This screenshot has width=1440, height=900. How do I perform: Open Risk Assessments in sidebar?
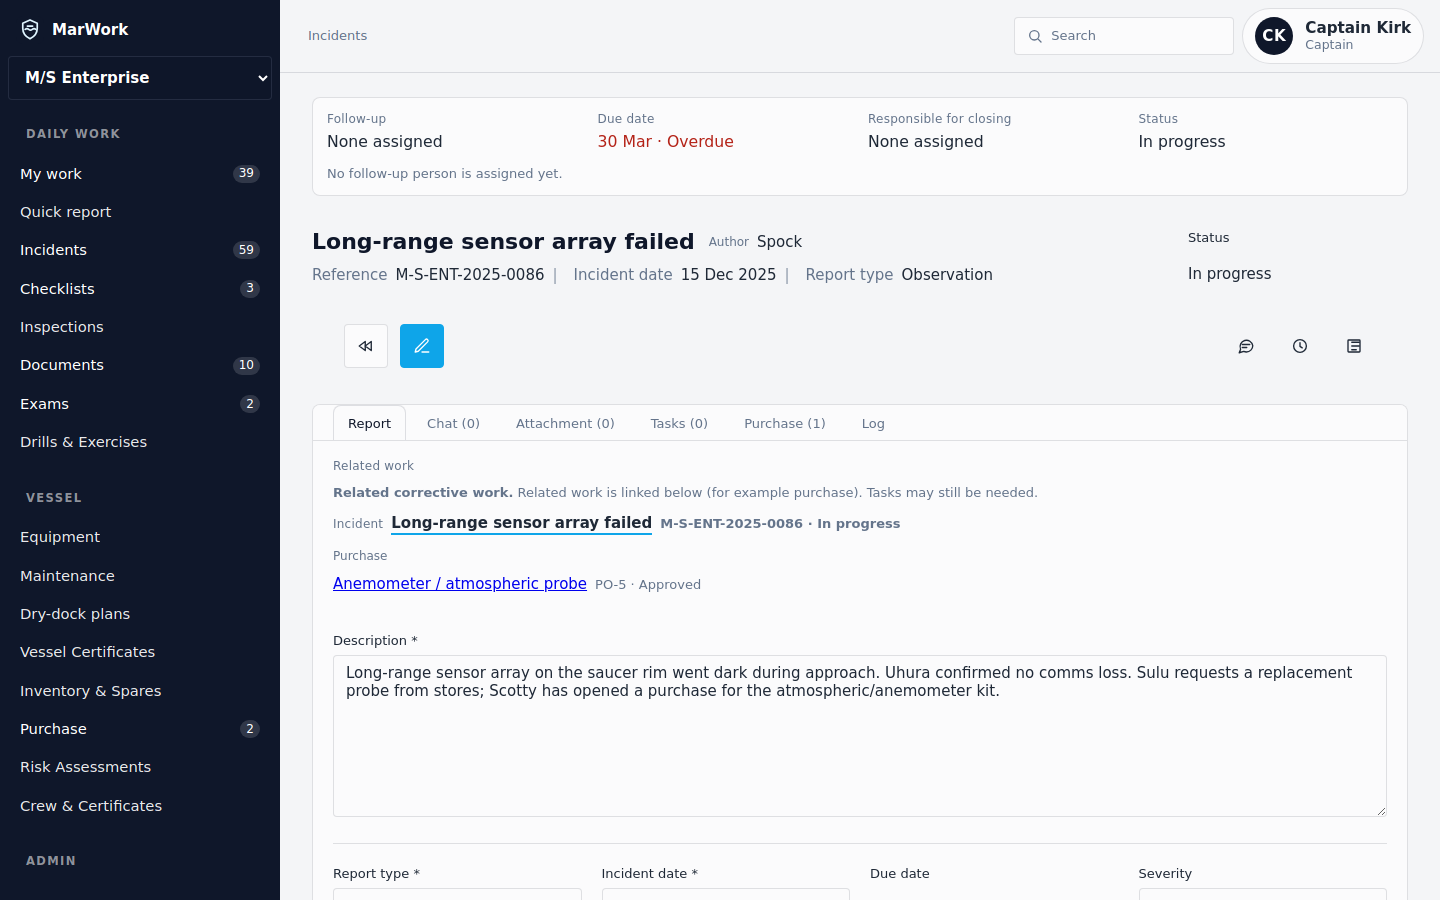tap(140, 767)
